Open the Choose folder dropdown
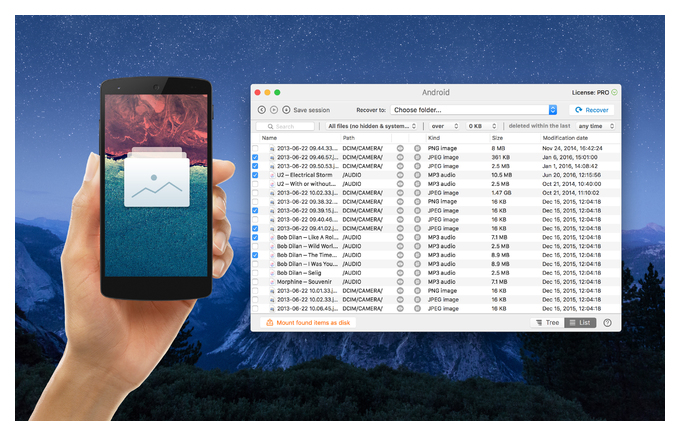Image resolution: width=680 pixels, height=436 pixels. [x=474, y=110]
